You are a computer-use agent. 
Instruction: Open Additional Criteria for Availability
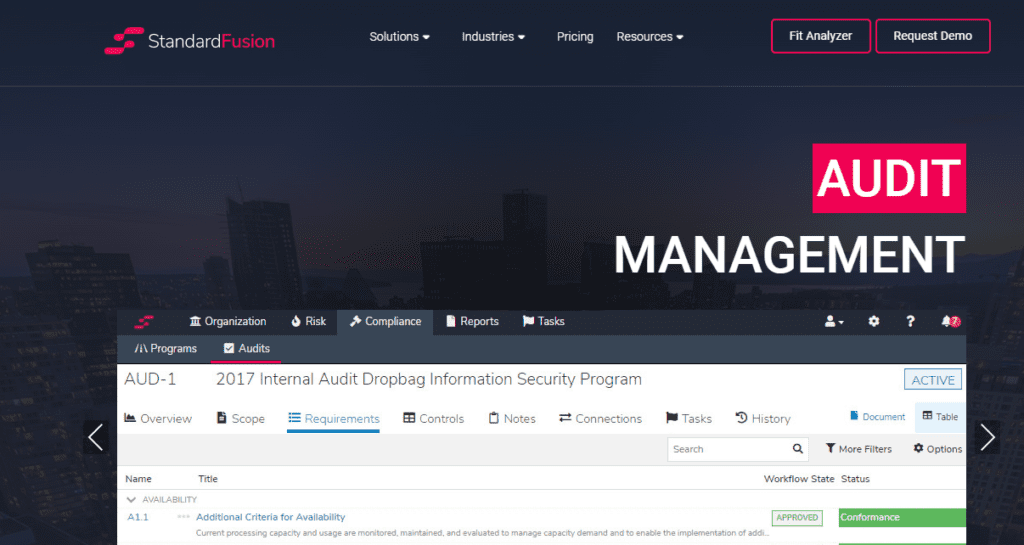(270, 517)
